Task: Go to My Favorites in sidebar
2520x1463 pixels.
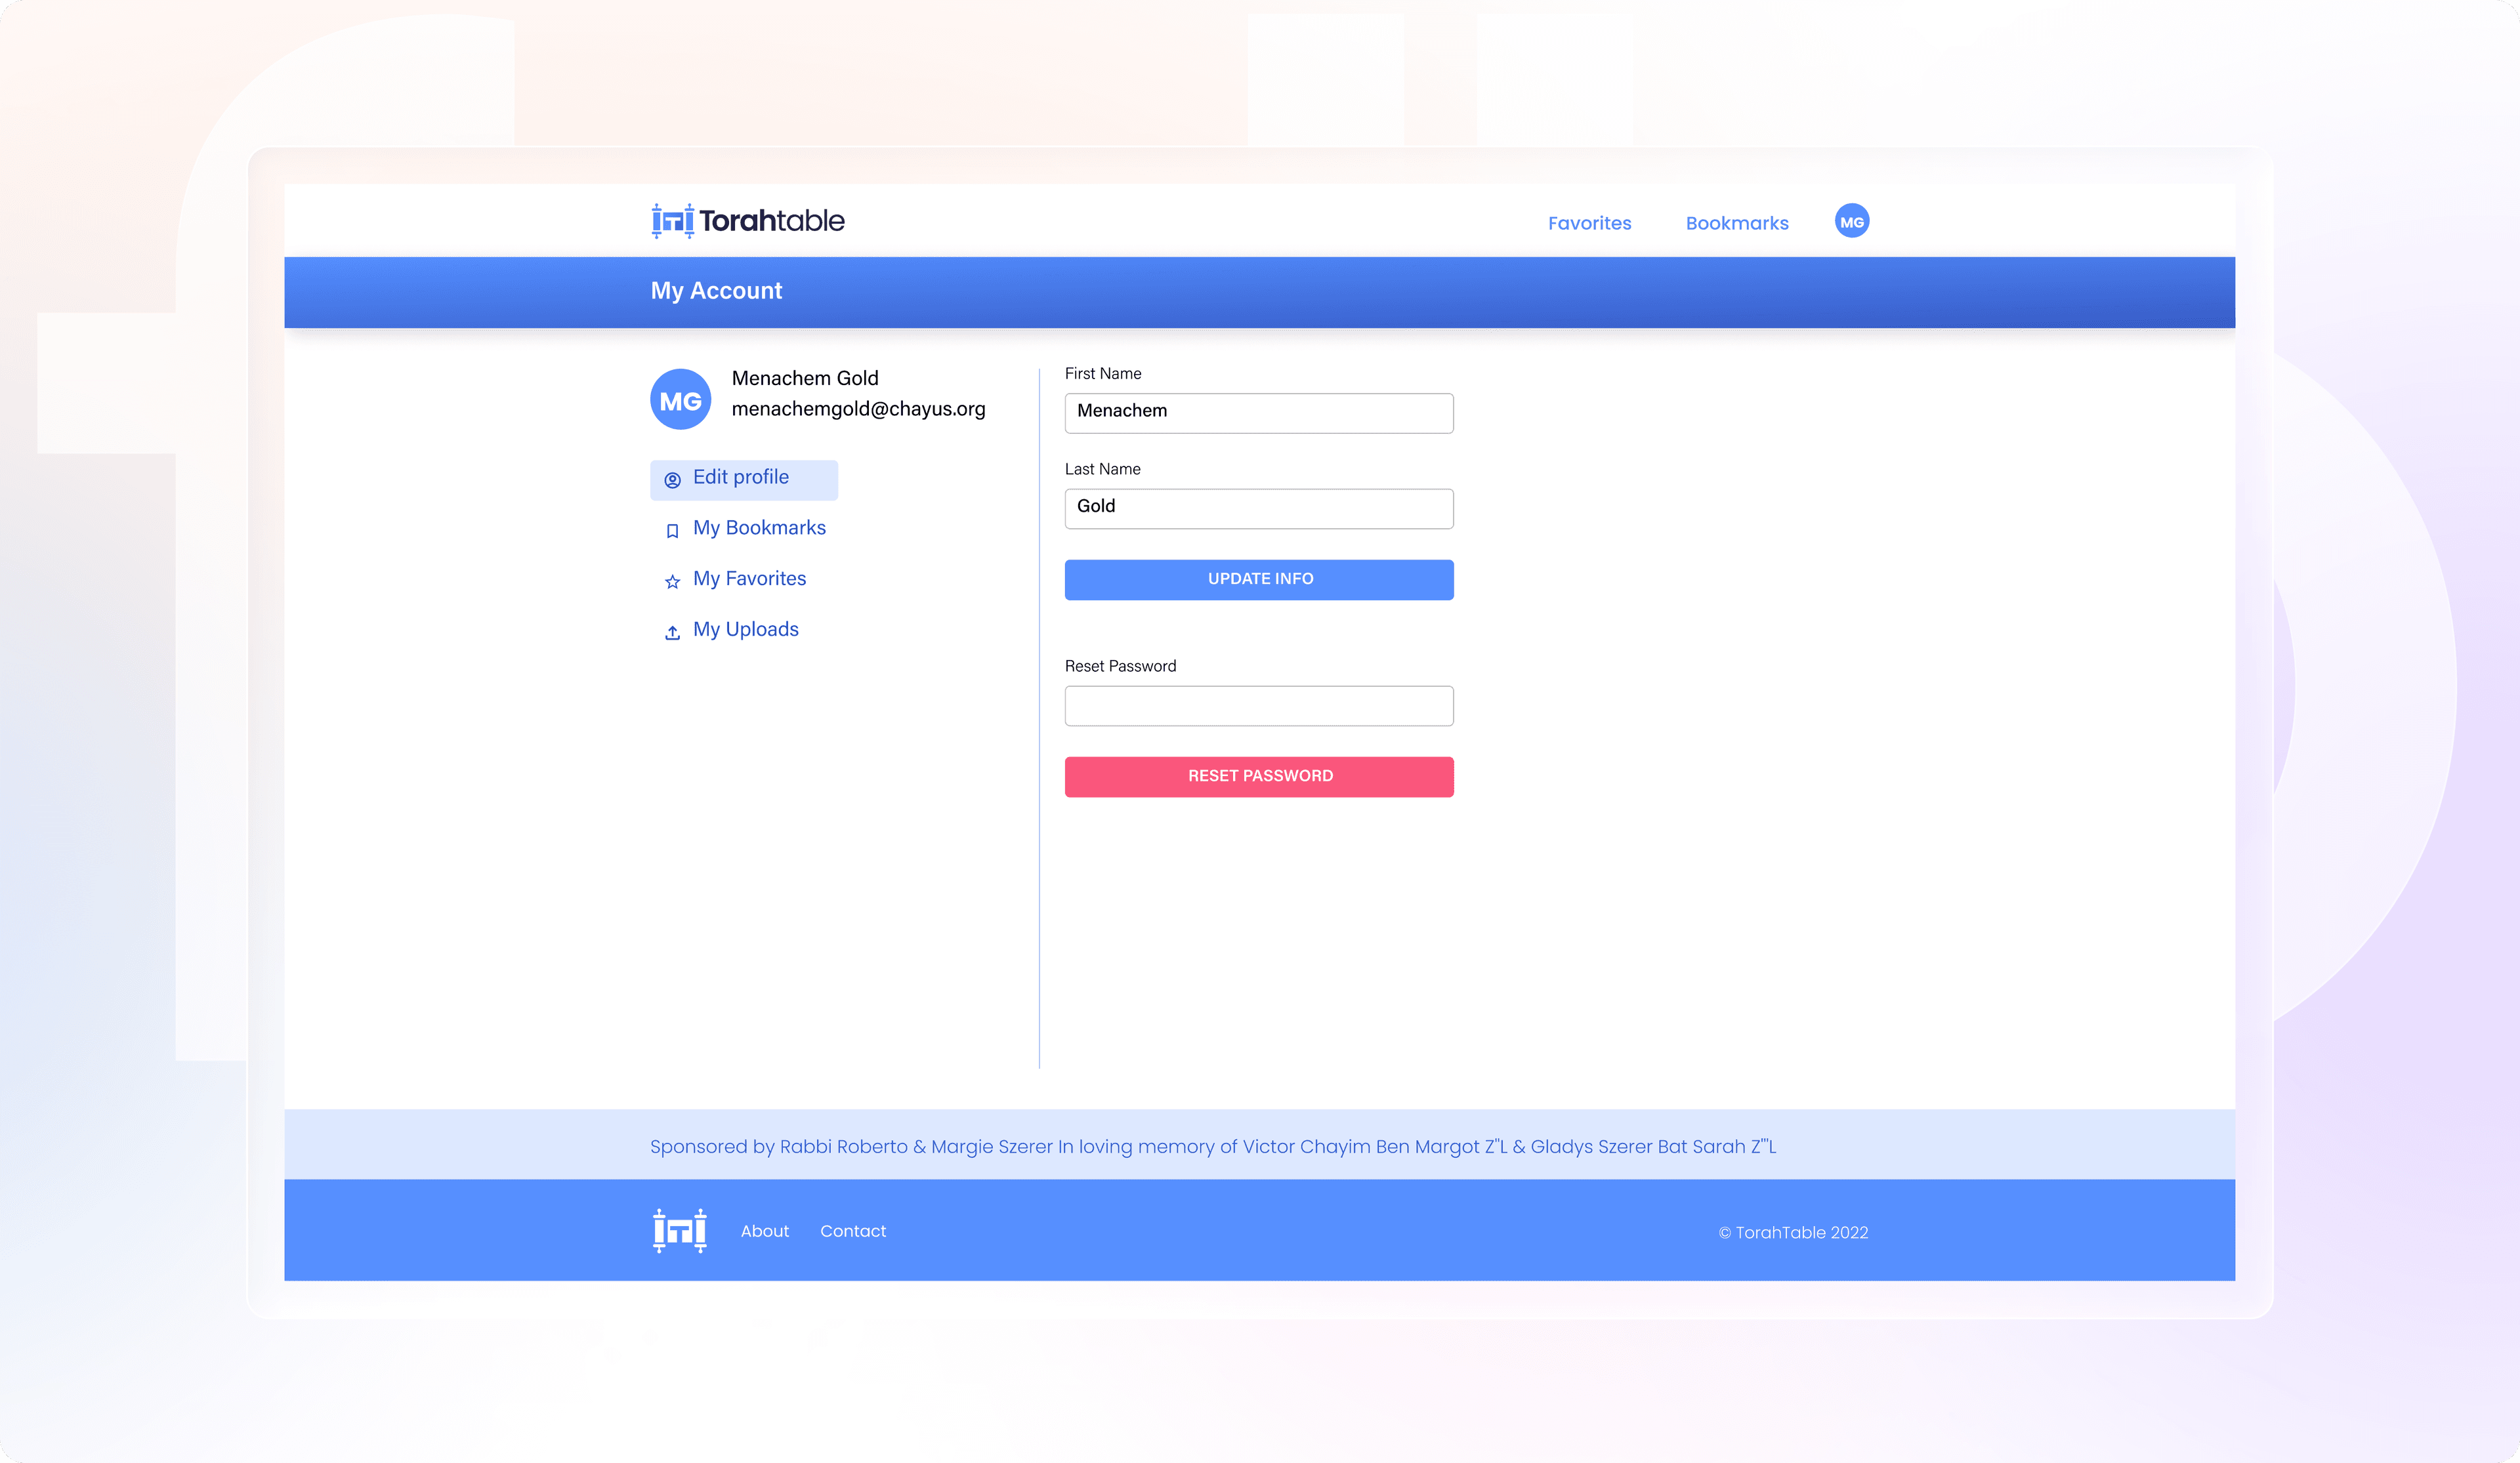Action: [x=749, y=579]
